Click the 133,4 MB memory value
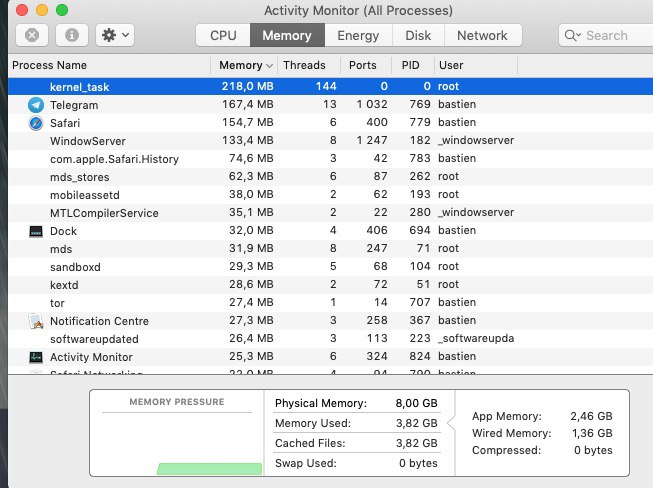Screen dimensions: 653x488 pos(248,140)
